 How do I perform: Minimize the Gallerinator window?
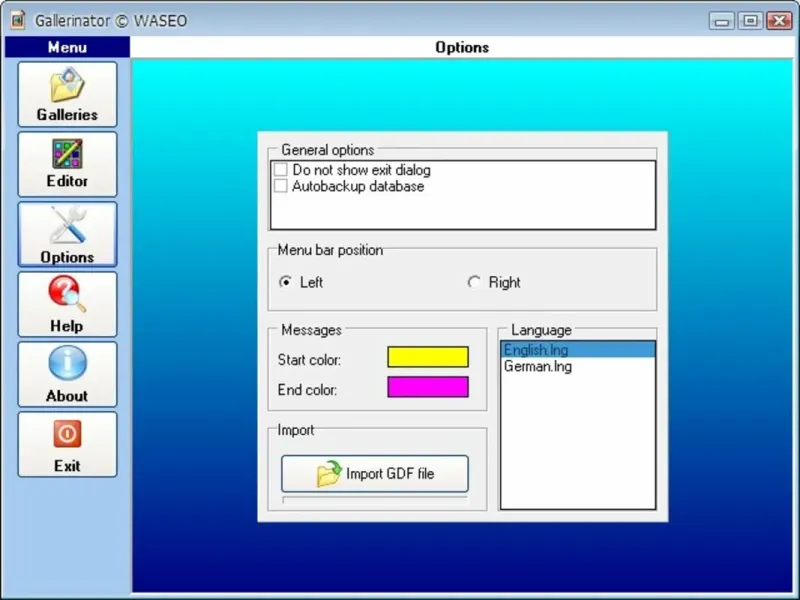point(721,21)
